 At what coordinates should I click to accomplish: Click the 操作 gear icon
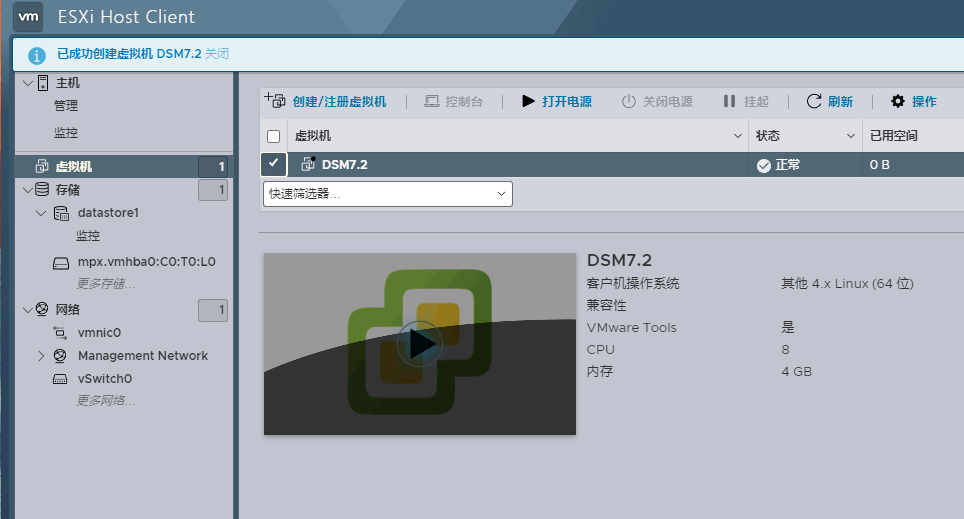point(898,101)
